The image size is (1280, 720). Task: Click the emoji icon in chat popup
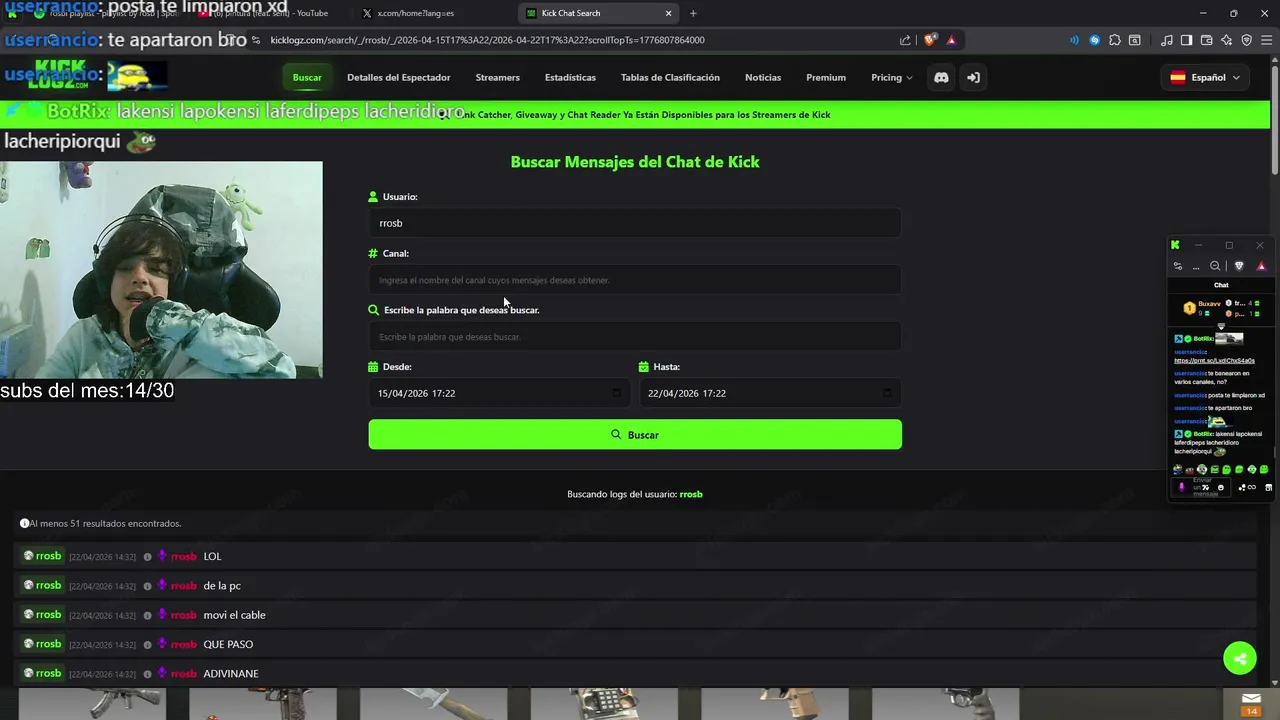(1220, 488)
